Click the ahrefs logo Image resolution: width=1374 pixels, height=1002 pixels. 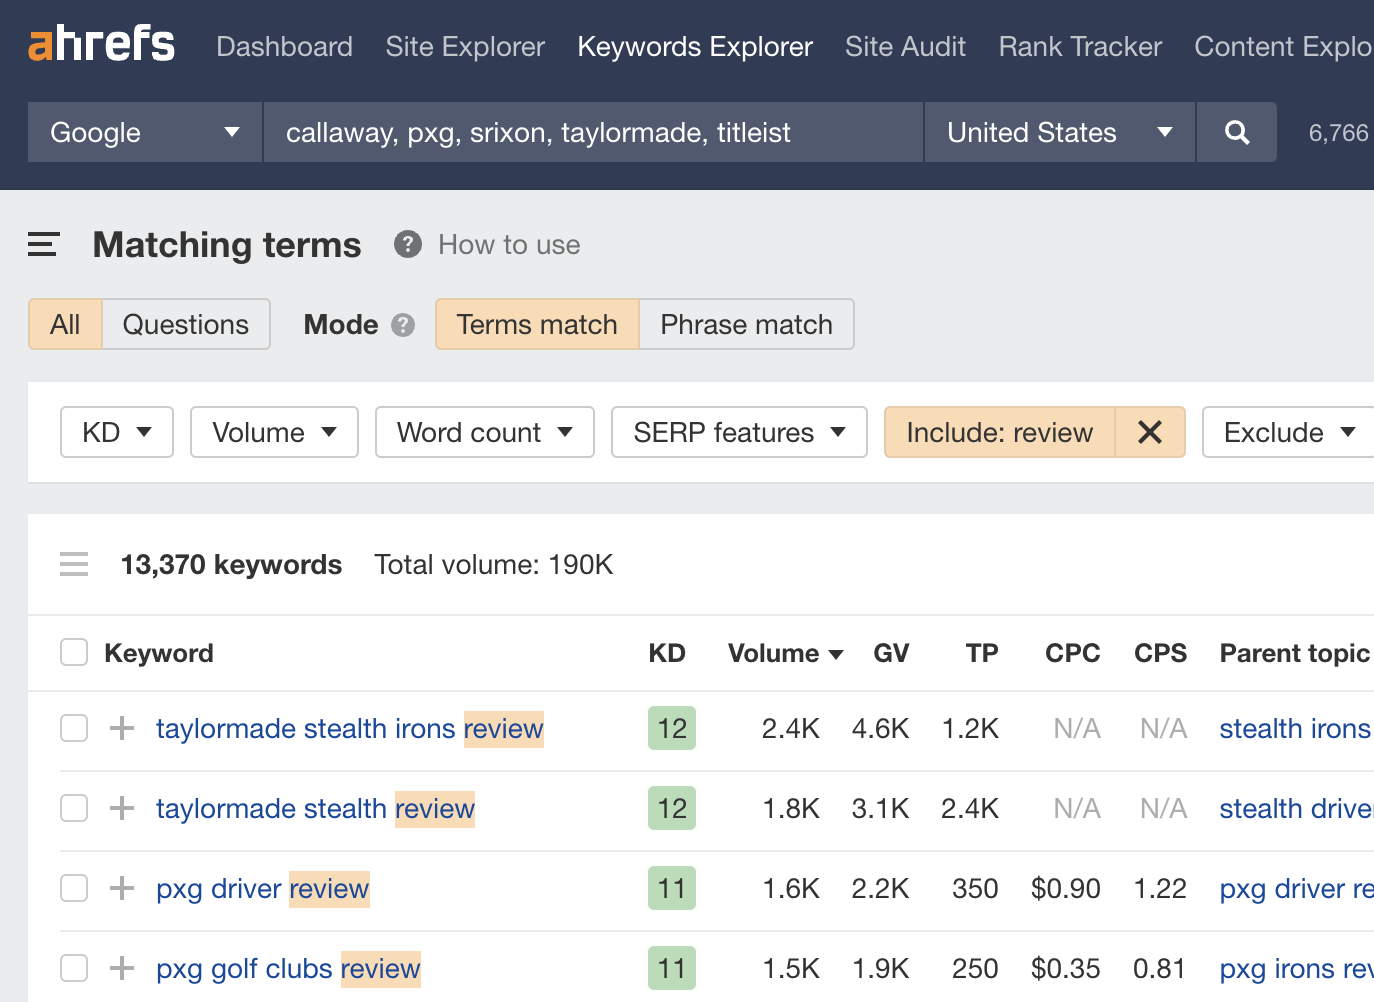pyautogui.click(x=100, y=44)
